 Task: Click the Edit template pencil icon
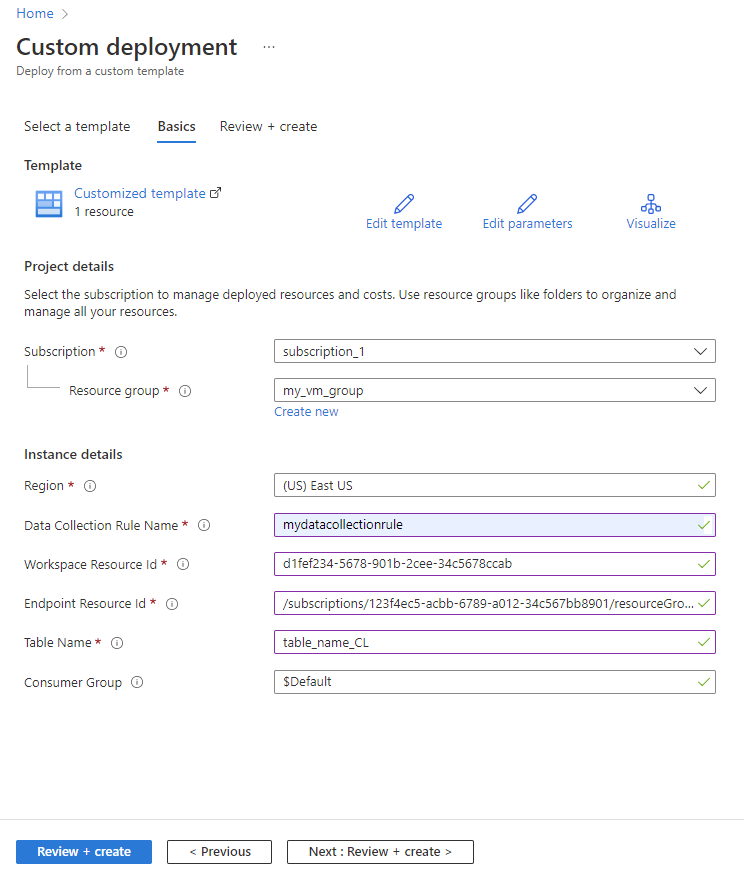[404, 204]
